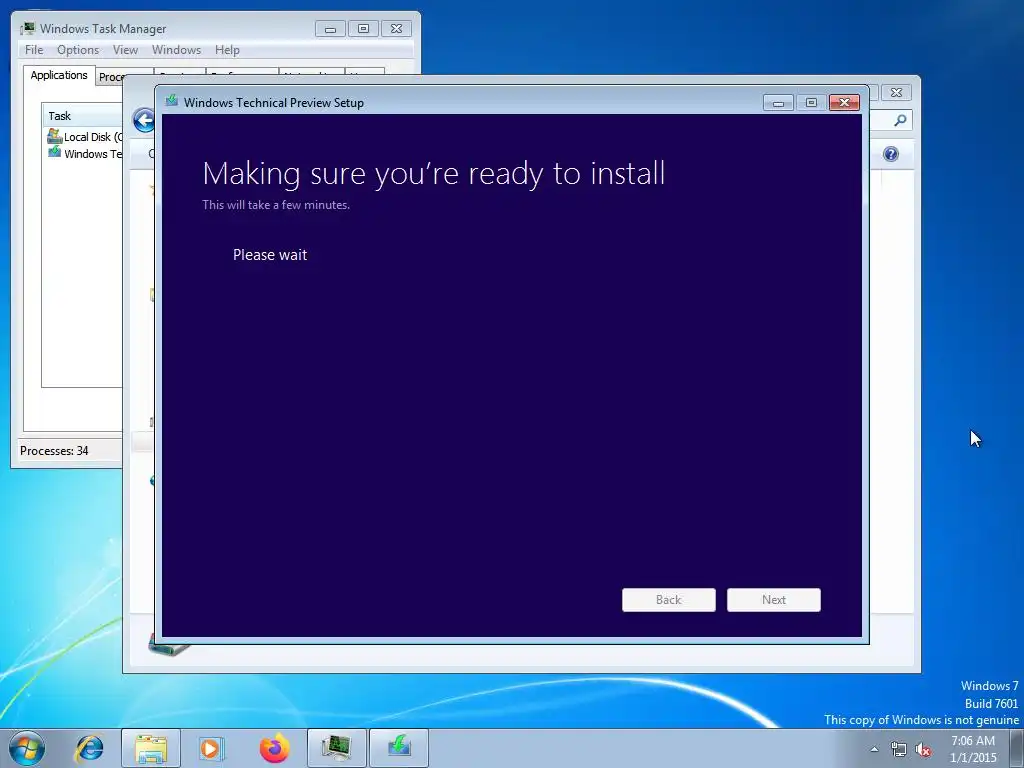Open View menu in Task Manager
The width and height of the screenshot is (1024, 768).
125,50
